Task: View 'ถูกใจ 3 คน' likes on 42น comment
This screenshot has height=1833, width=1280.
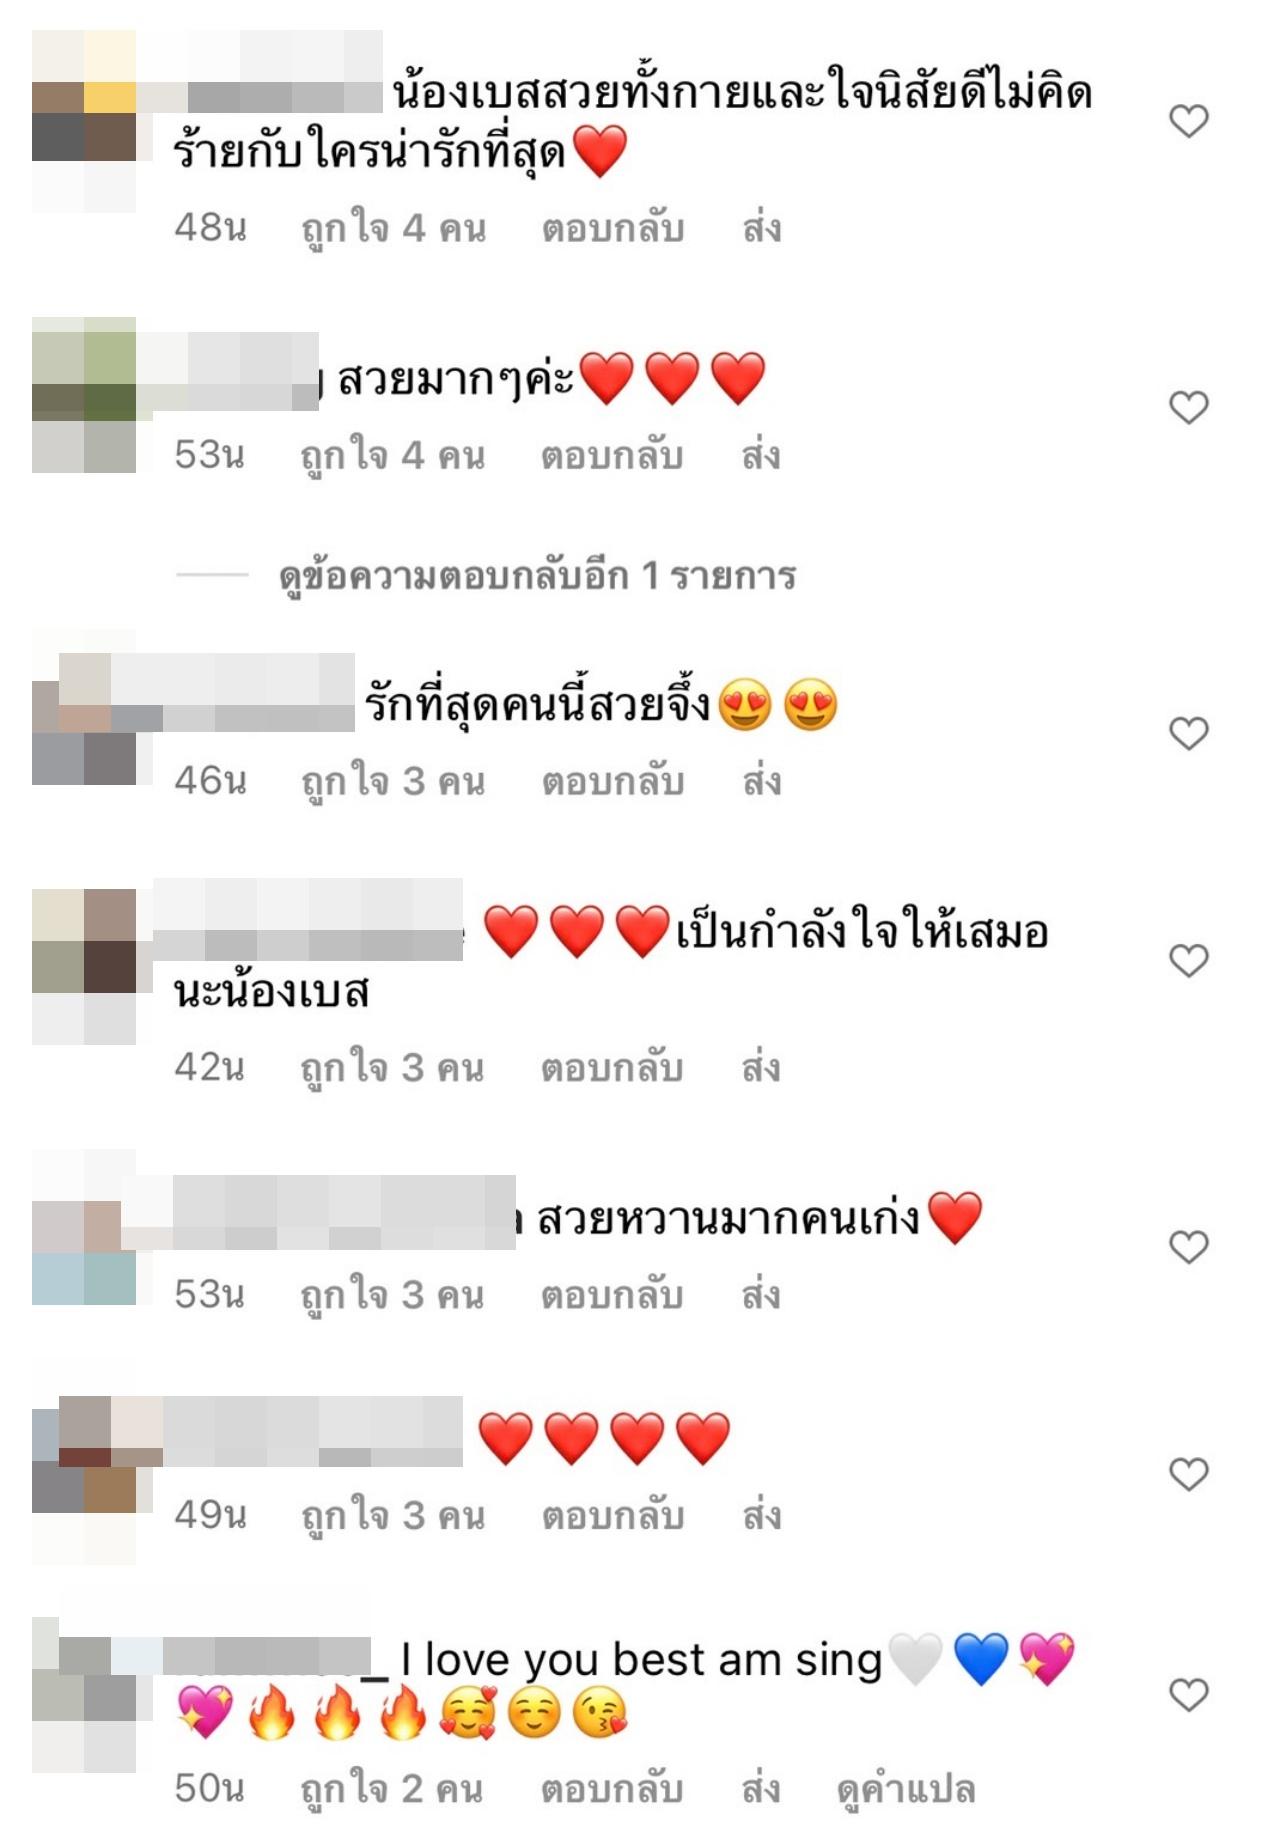Action: point(393,1068)
